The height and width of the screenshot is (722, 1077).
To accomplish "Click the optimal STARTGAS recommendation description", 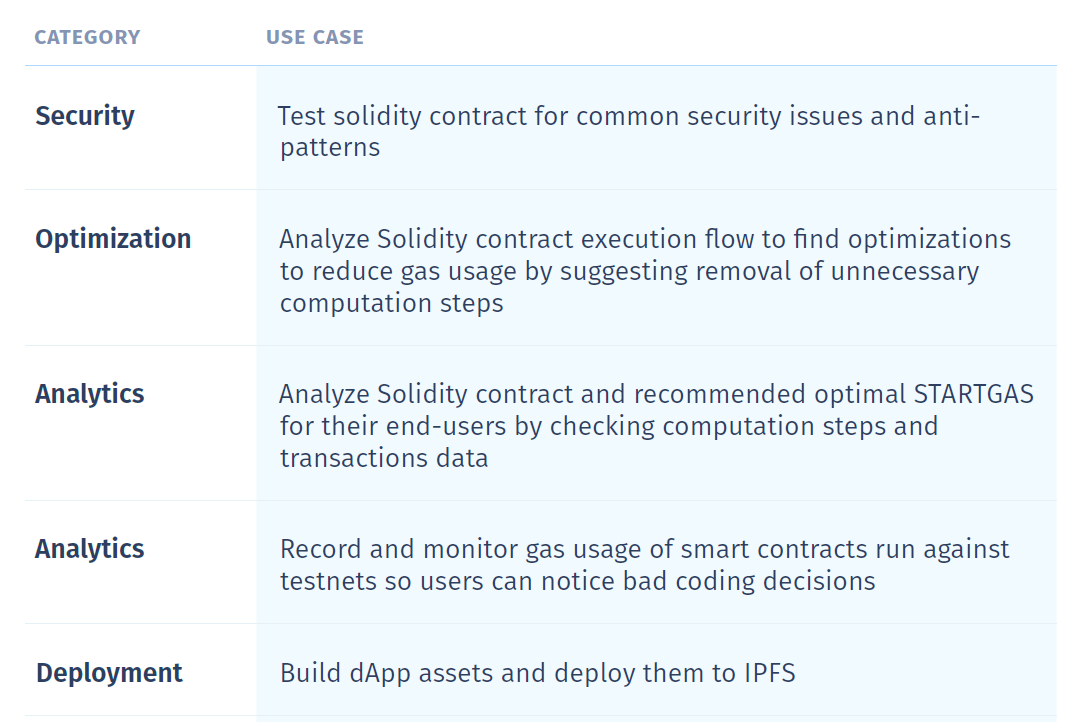I will [x=656, y=426].
